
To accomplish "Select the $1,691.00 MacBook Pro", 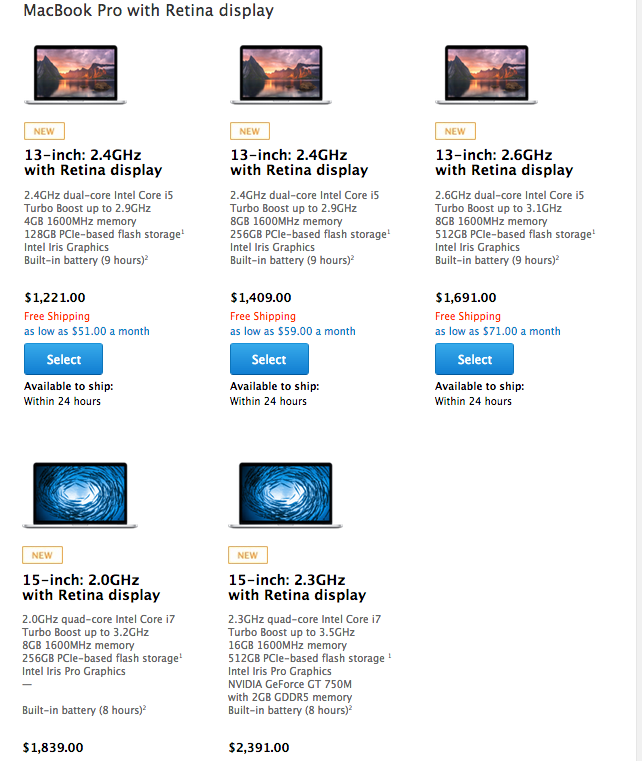I will (475, 359).
